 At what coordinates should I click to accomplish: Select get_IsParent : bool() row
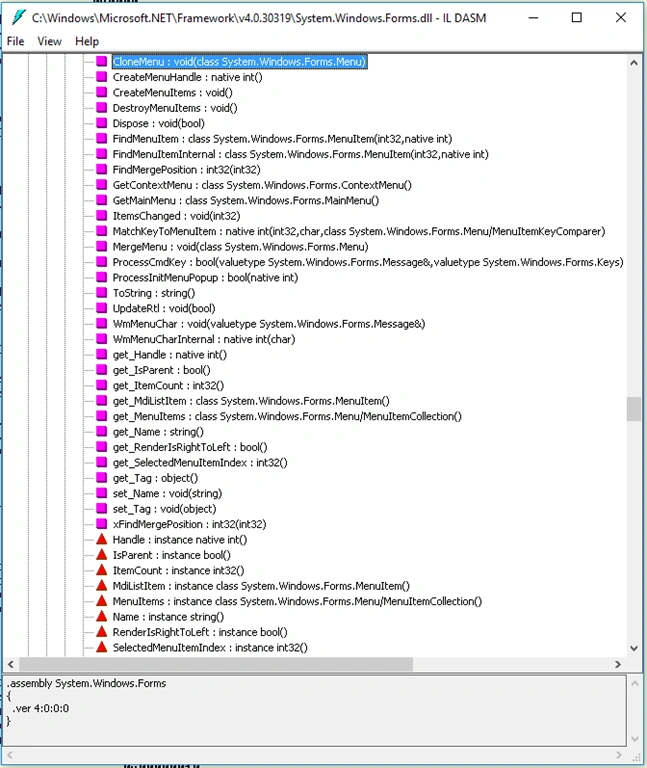[161, 370]
